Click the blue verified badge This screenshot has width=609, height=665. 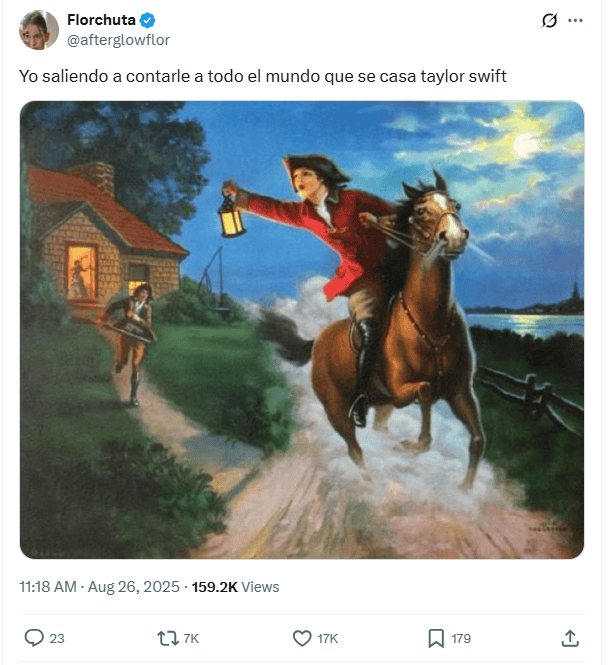[x=147, y=20]
